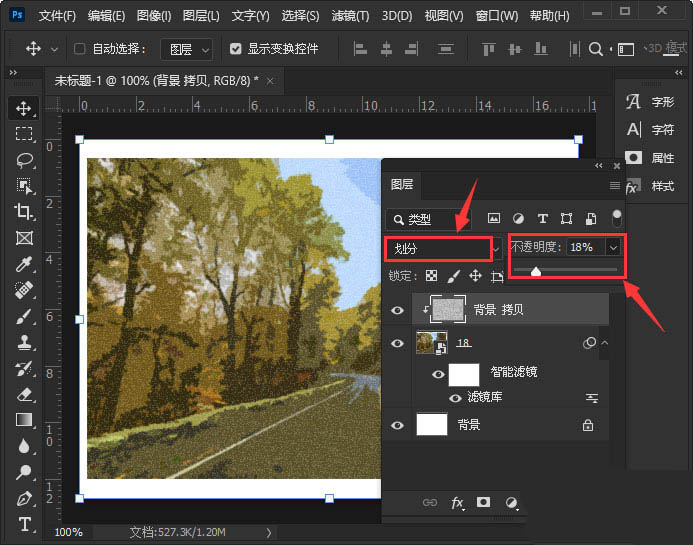Toggle the layer filtering switch
Image resolution: width=693 pixels, height=545 pixels.
point(616,218)
